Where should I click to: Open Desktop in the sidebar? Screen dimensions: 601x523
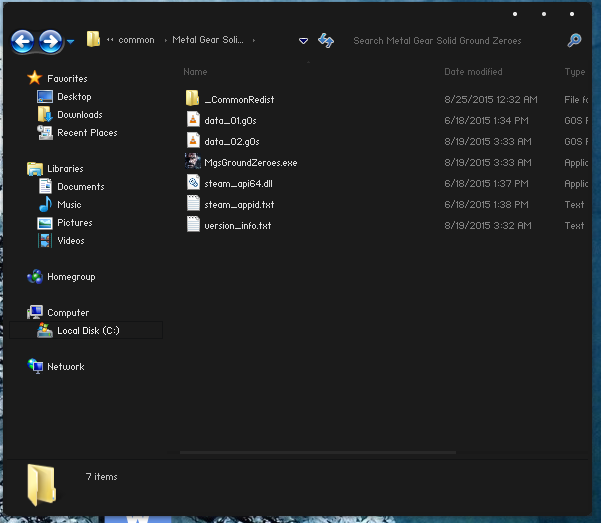74,97
